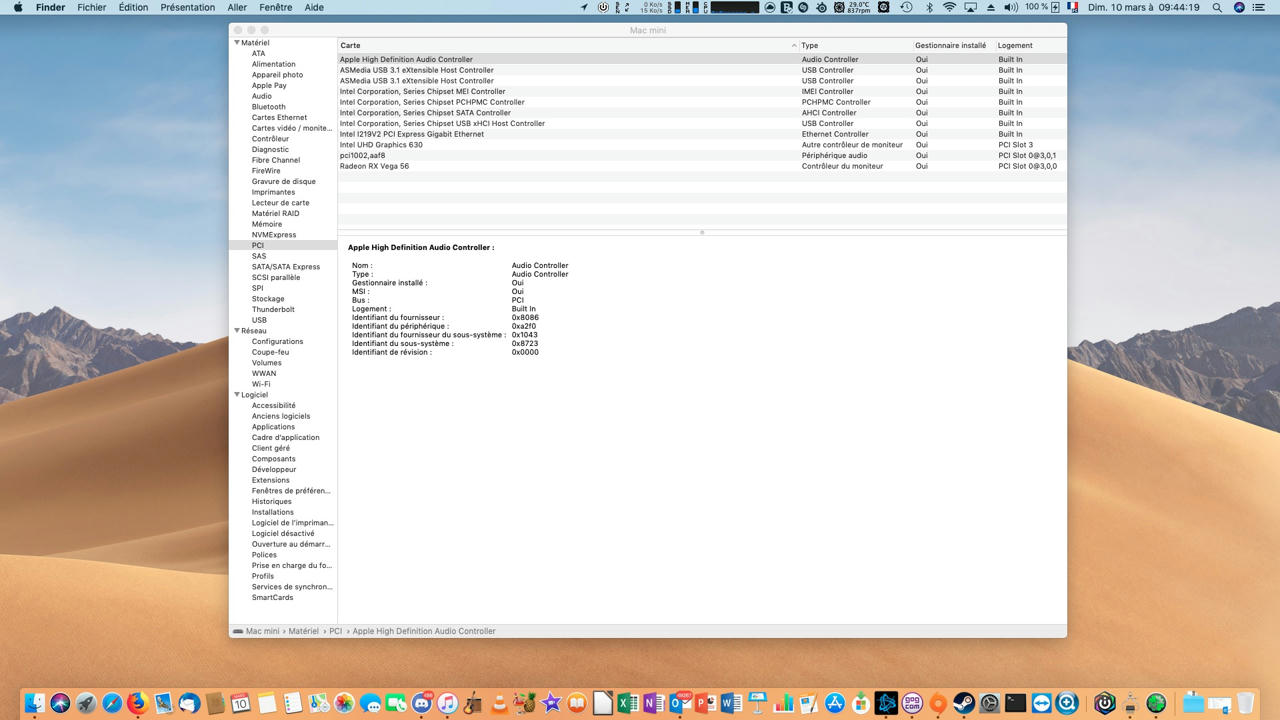The width and height of the screenshot is (1280, 720).
Task: Open FaceTime green icon in Dock
Action: pyautogui.click(x=396, y=703)
